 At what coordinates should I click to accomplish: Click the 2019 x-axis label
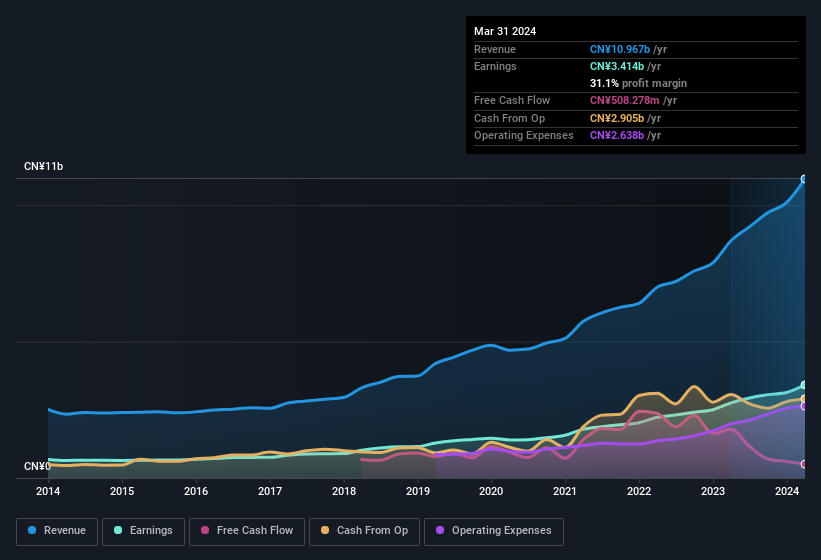click(417, 491)
